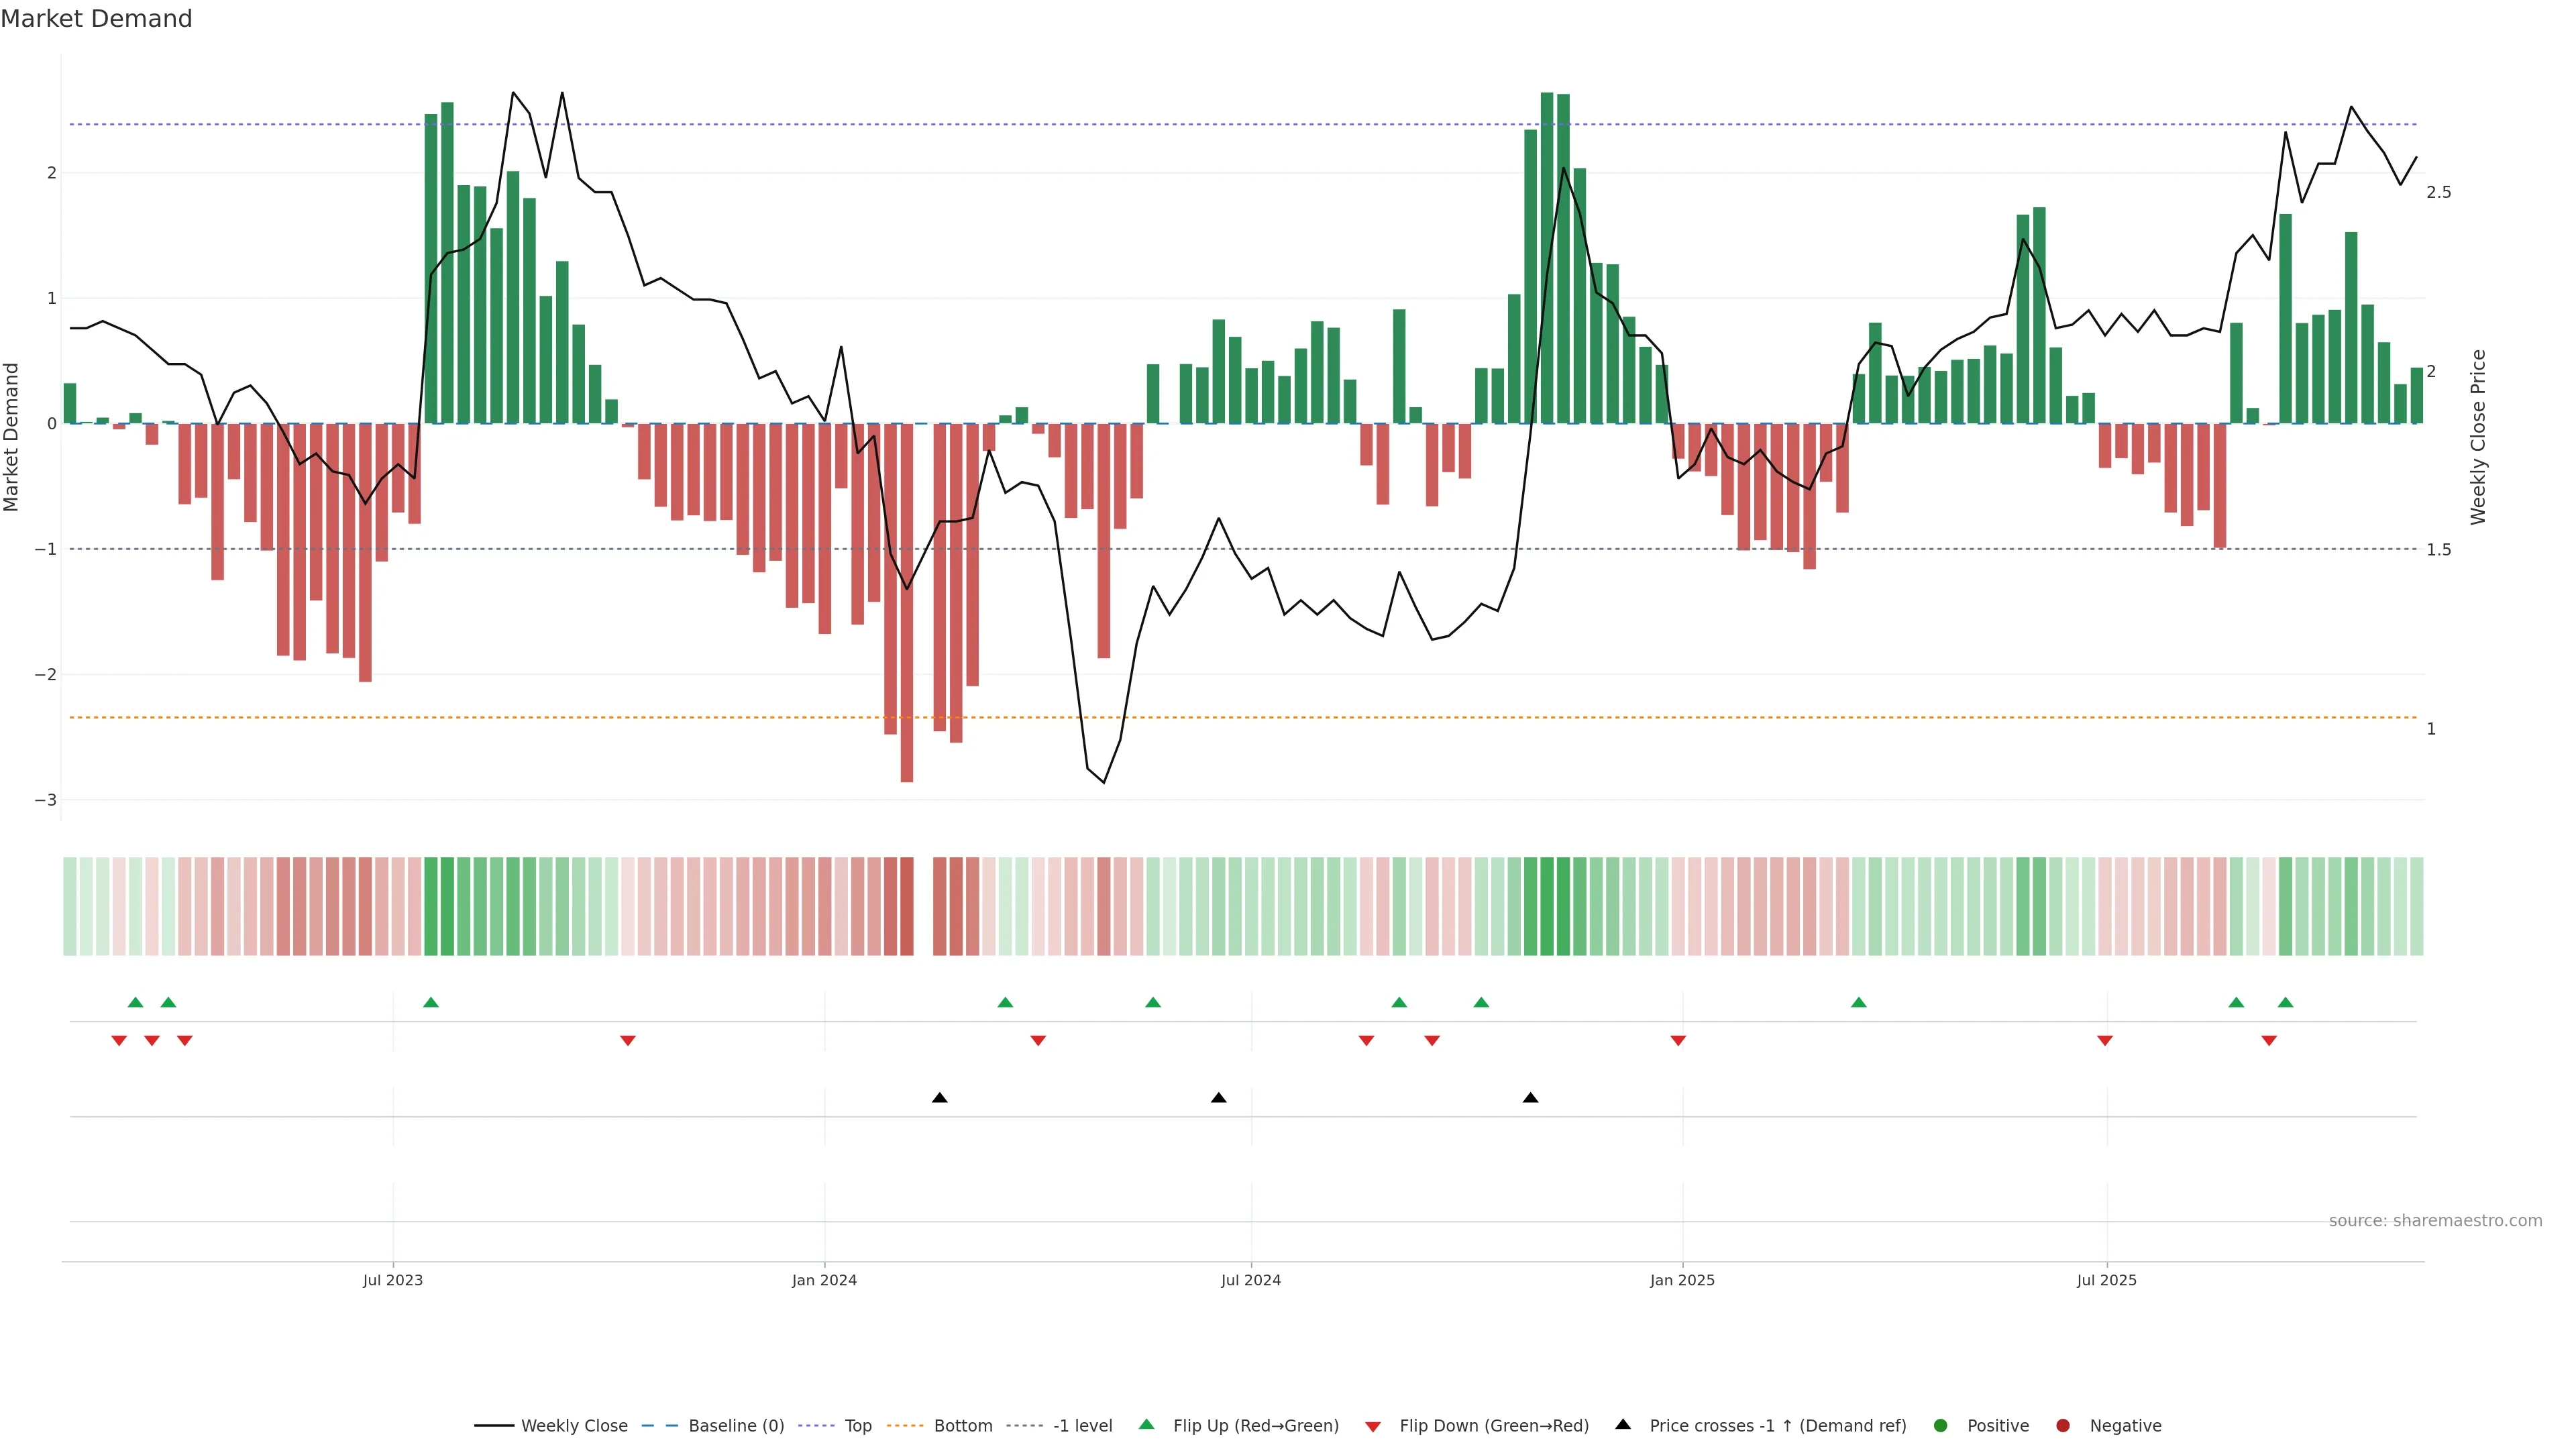Click the Jul 2025 x-axis label

pyautogui.click(x=2106, y=1280)
